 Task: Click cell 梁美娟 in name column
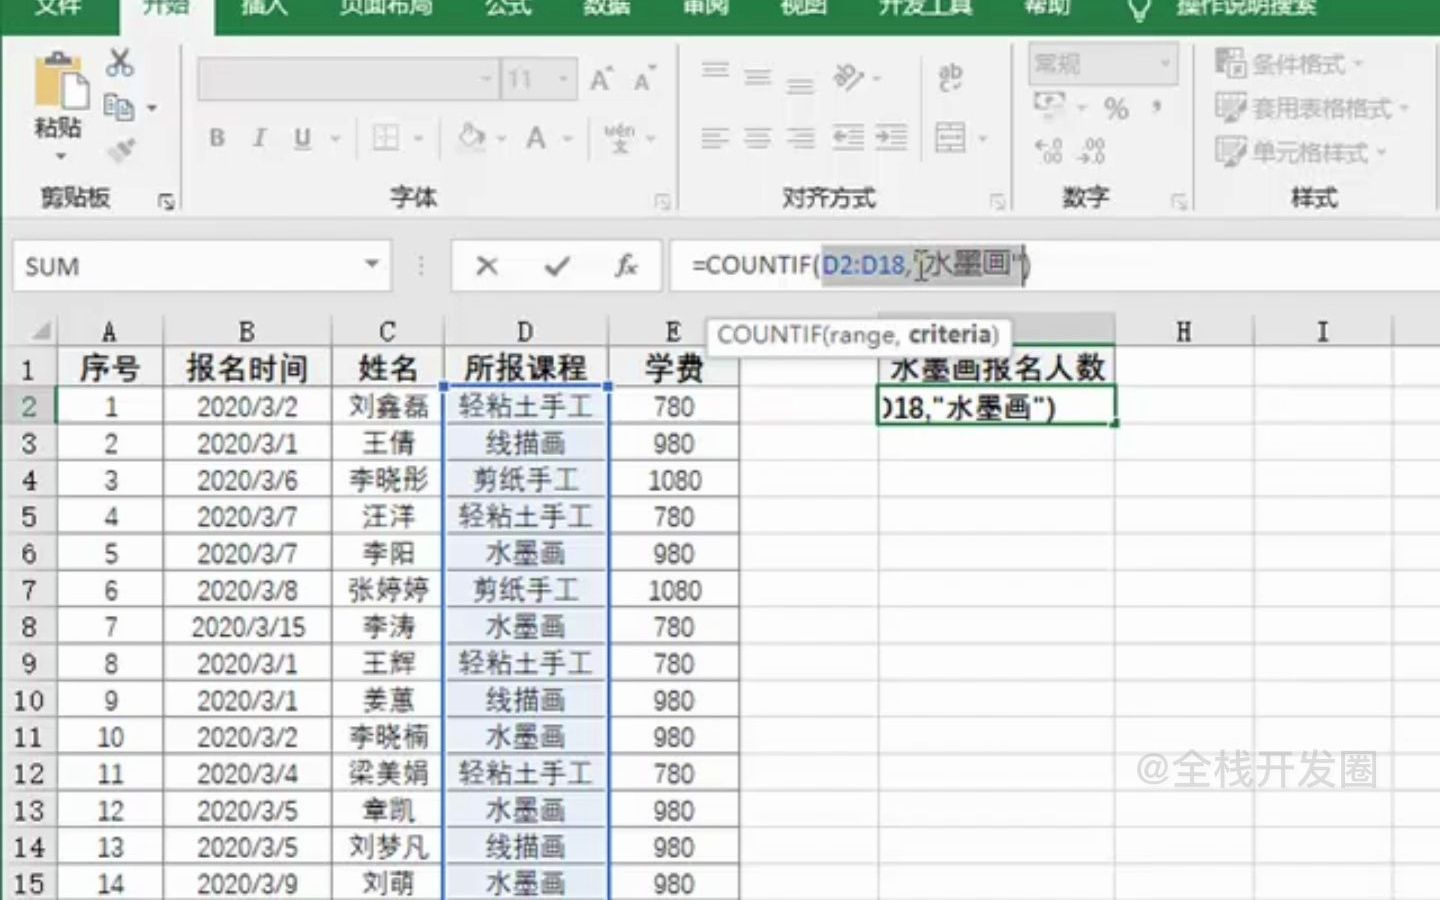[x=388, y=773]
